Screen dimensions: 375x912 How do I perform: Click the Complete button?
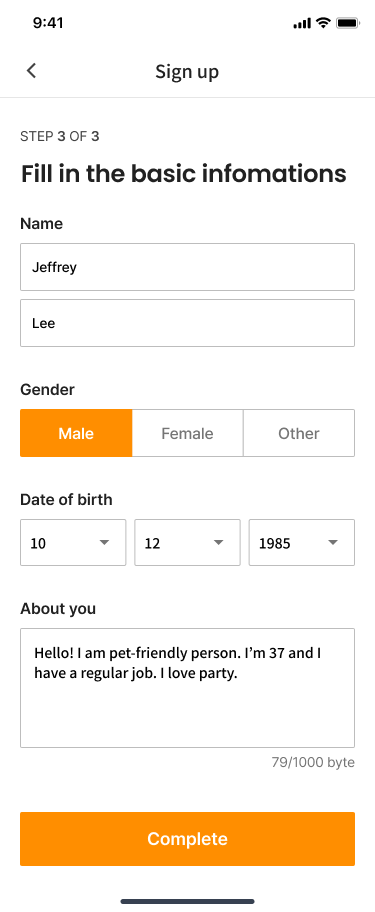coord(187,839)
